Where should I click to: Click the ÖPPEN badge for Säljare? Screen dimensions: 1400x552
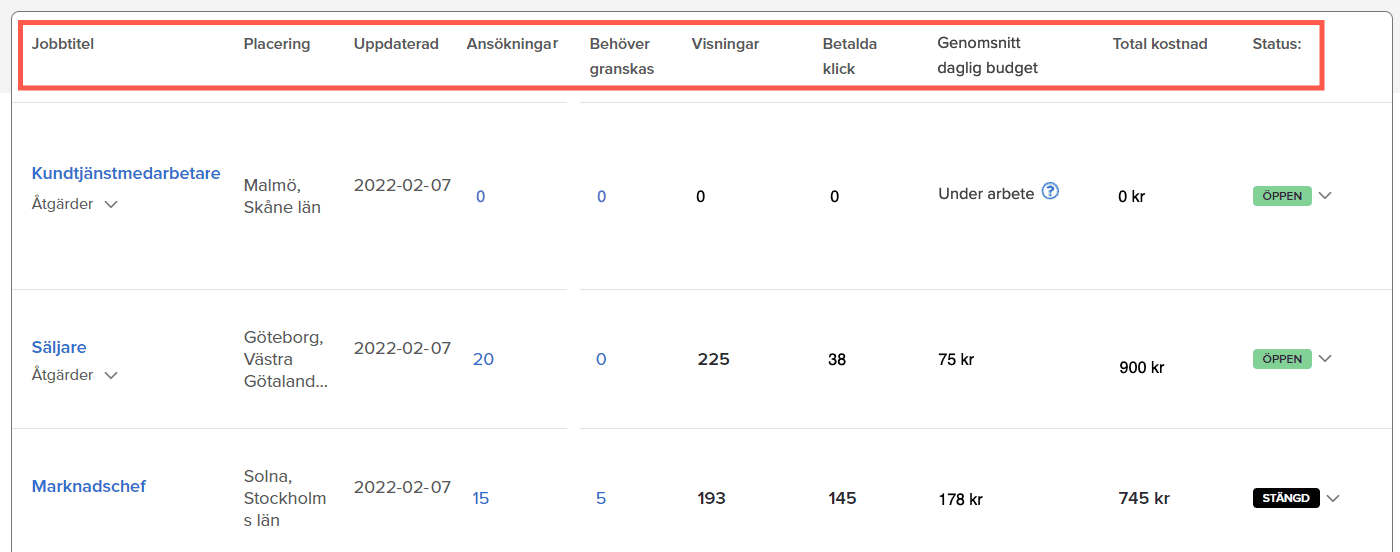1282,358
